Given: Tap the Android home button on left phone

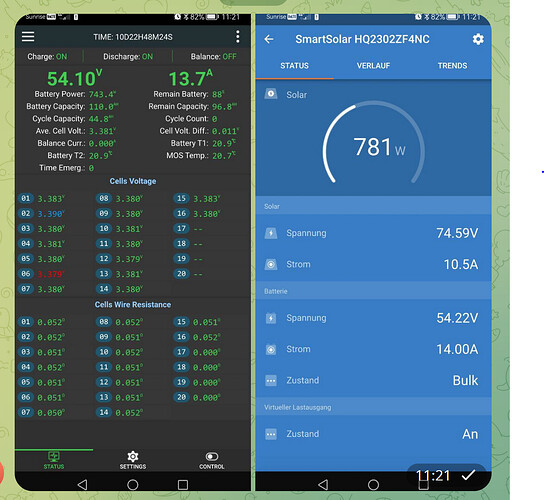Looking at the screenshot, I should tap(133, 485).
